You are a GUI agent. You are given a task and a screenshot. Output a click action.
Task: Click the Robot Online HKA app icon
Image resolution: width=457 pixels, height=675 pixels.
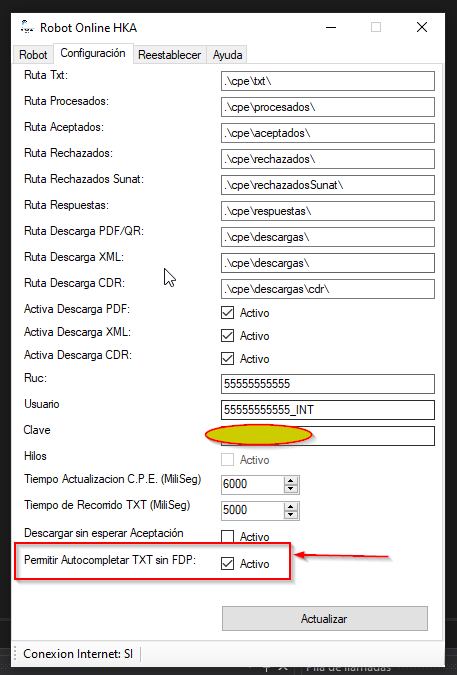click(27, 27)
